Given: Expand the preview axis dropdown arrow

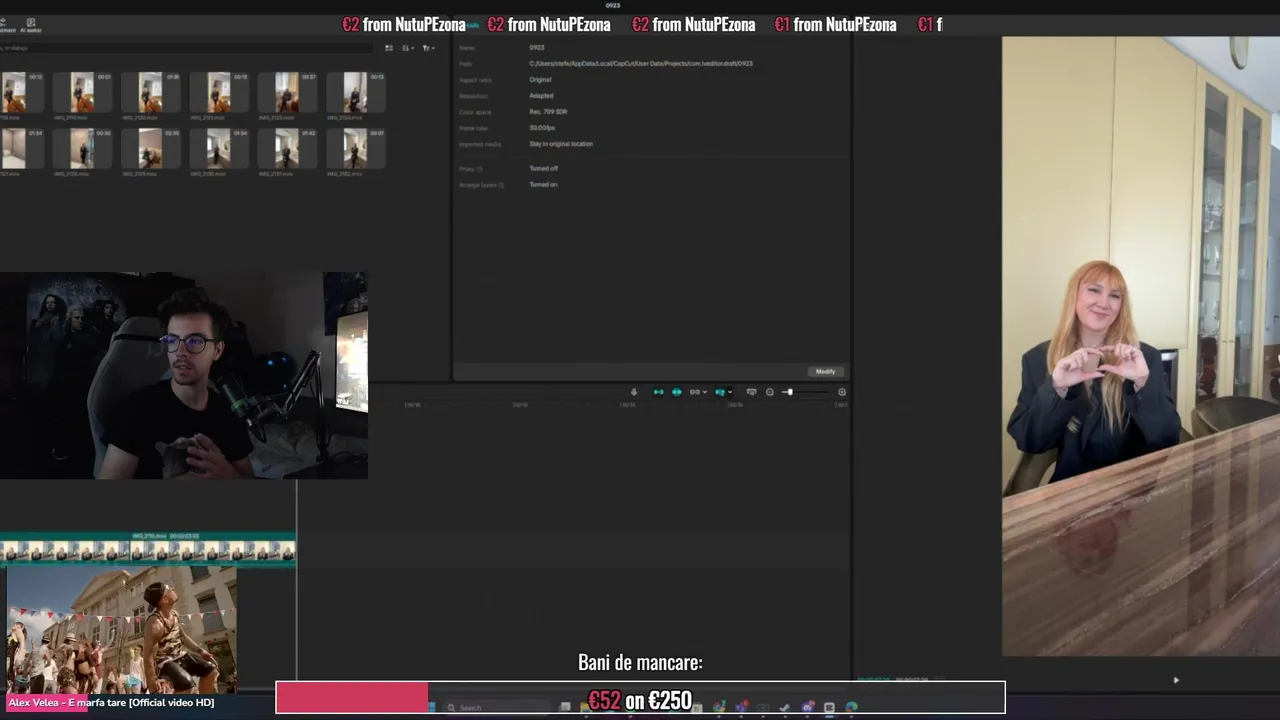Looking at the screenshot, I should tap(730, 392).
